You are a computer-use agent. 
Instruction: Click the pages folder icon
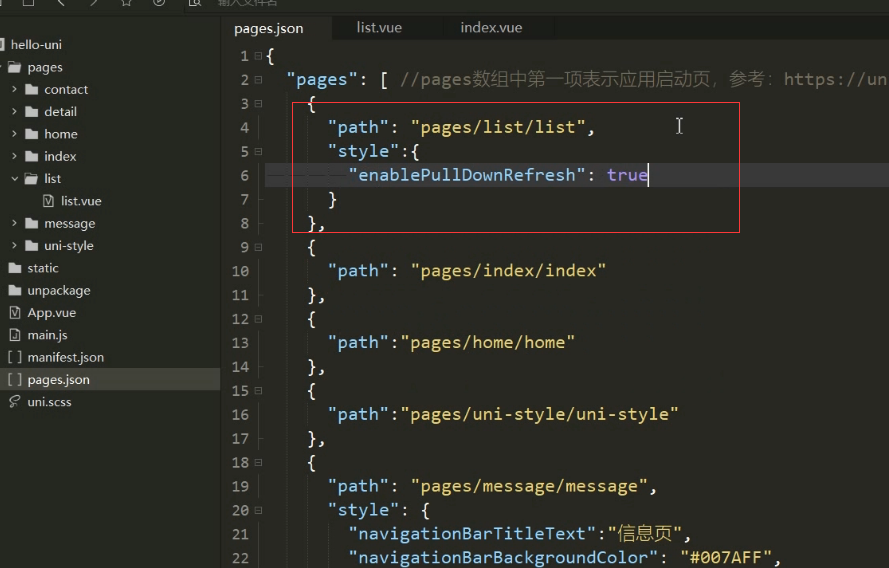tap(15, 67)
